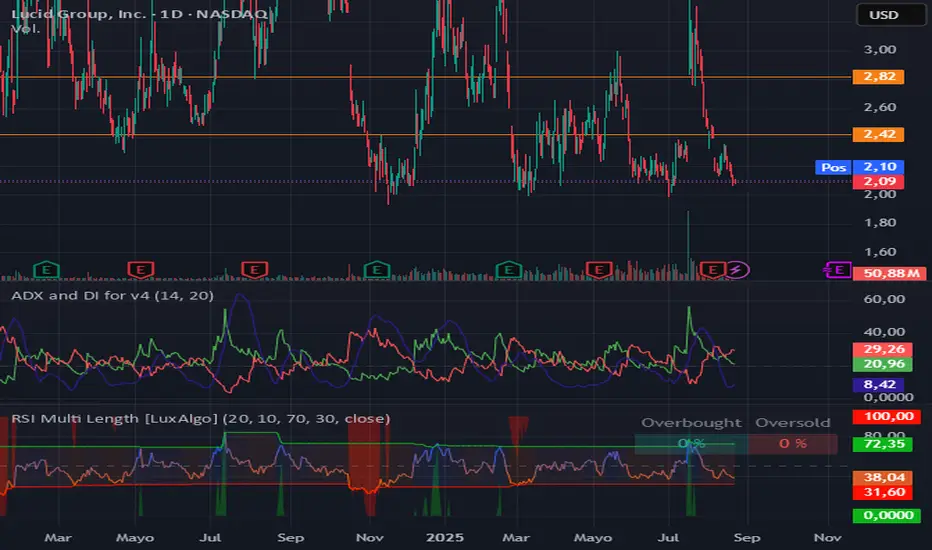Click the green 72,35 RSI value label
Viewport: 932px width, 550px height.
883,444
